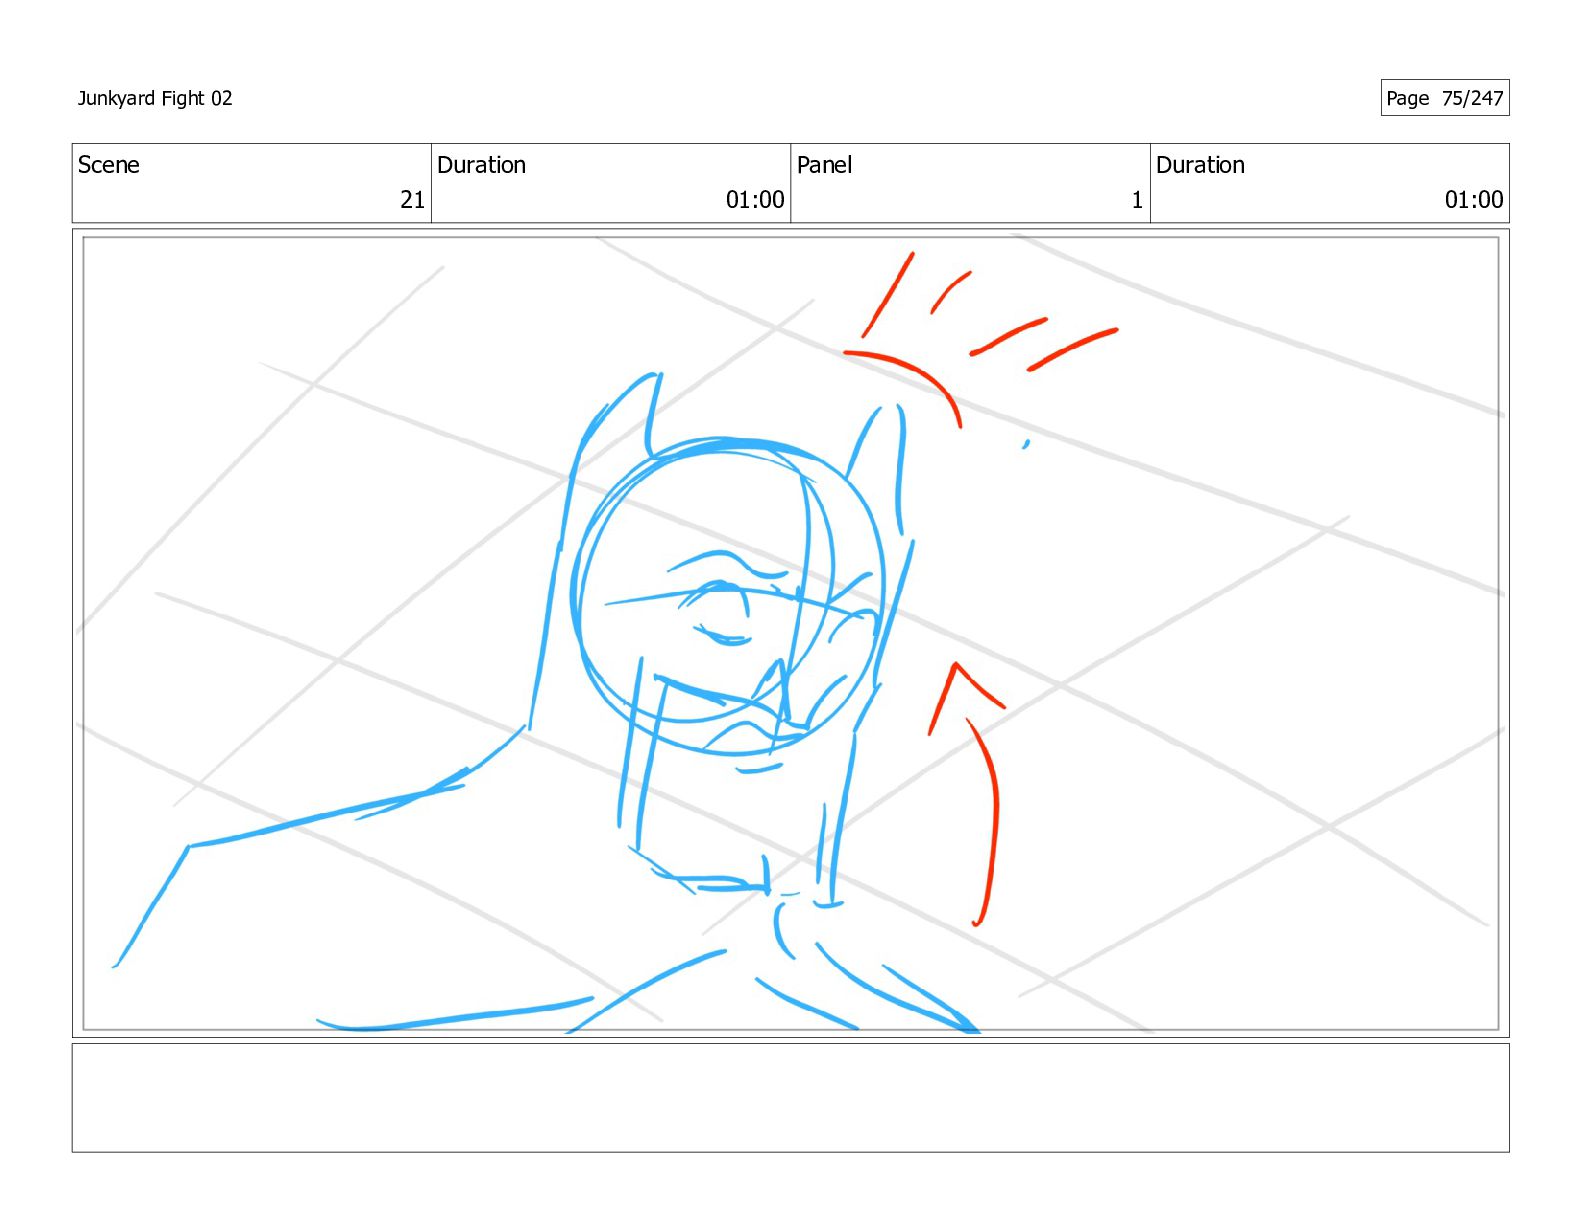Click the 'Page 75/247' page indicator
Image resolution: width=1584 pixels, height=1224 pixels.
[1444, 98]
